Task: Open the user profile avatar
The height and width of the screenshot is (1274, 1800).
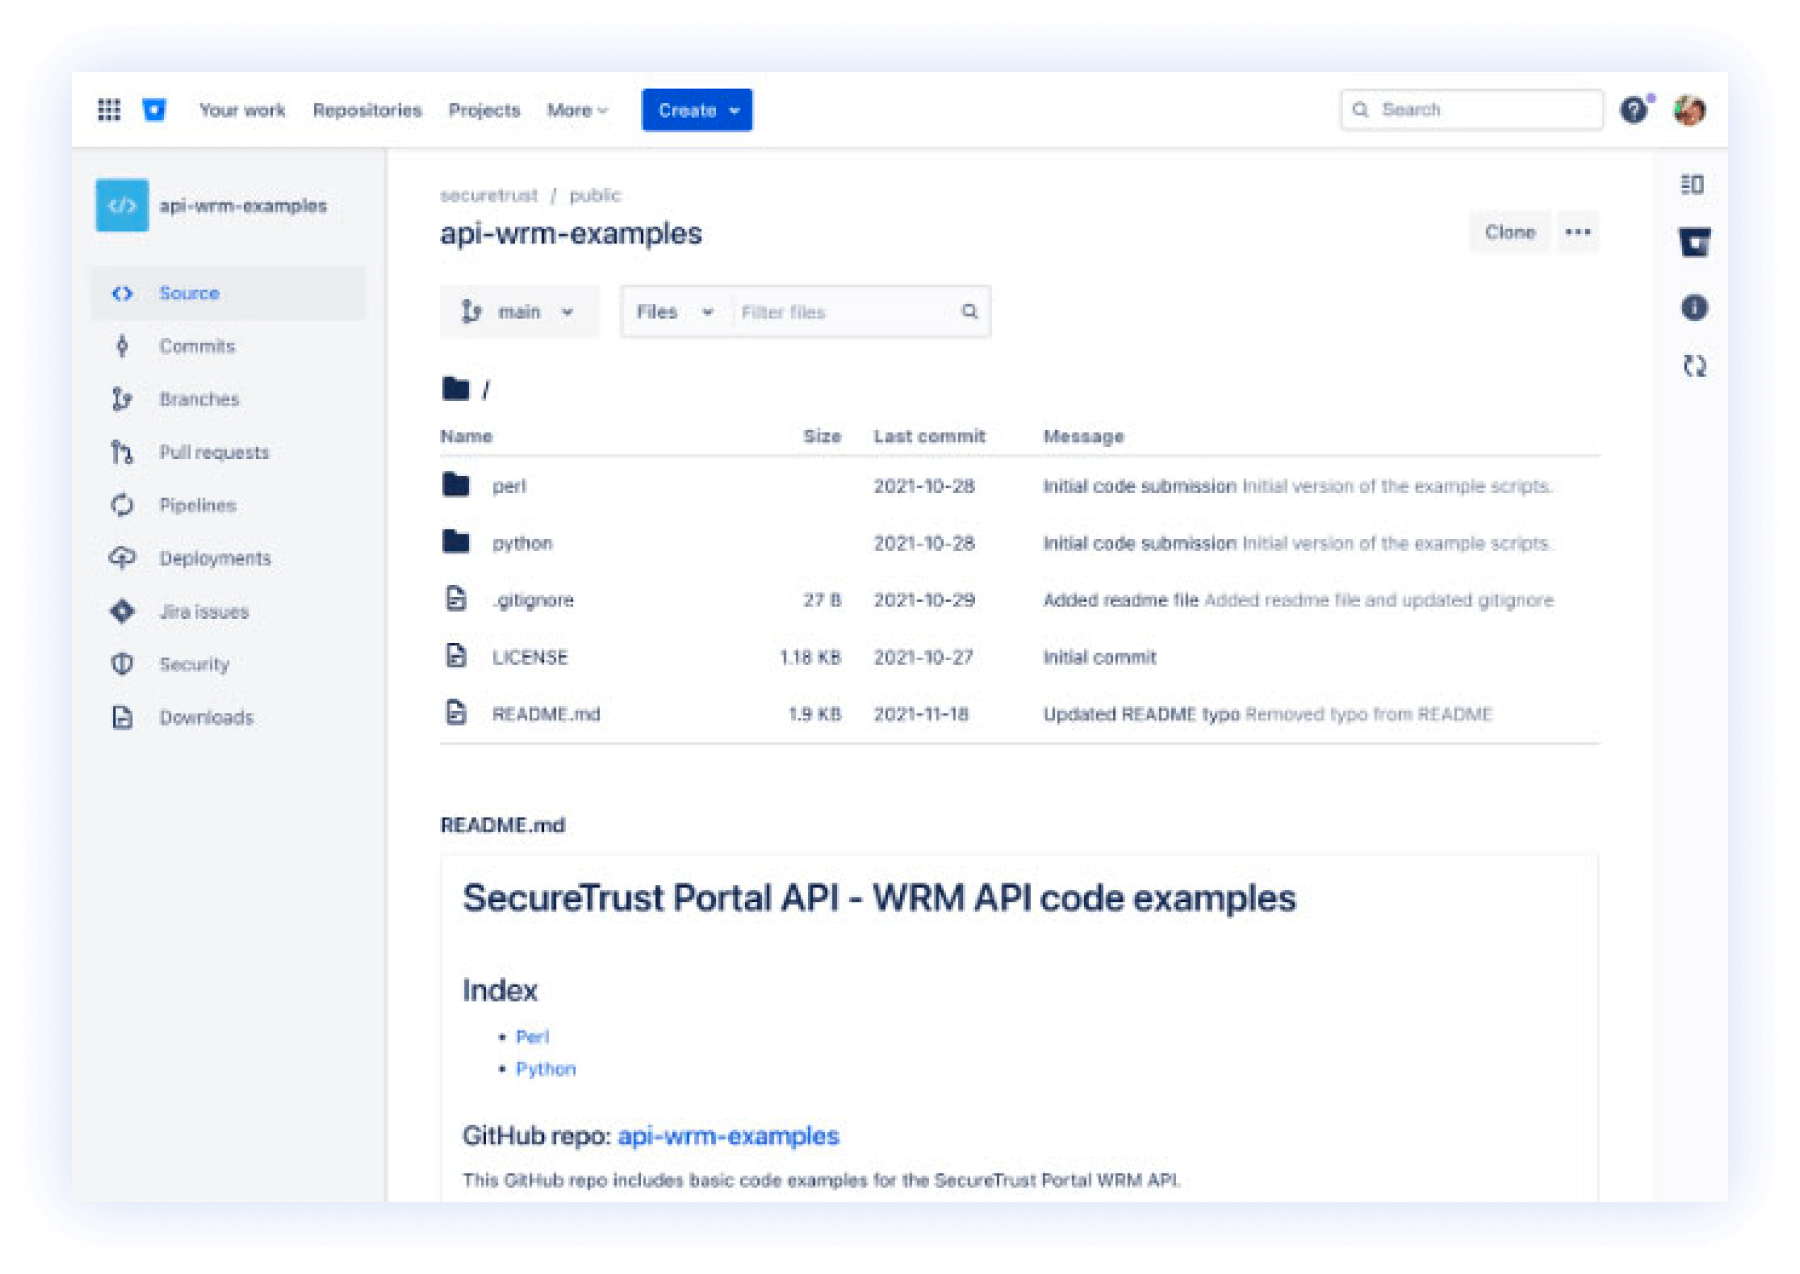Action: pyautogui.click(x=1690, y=110)
